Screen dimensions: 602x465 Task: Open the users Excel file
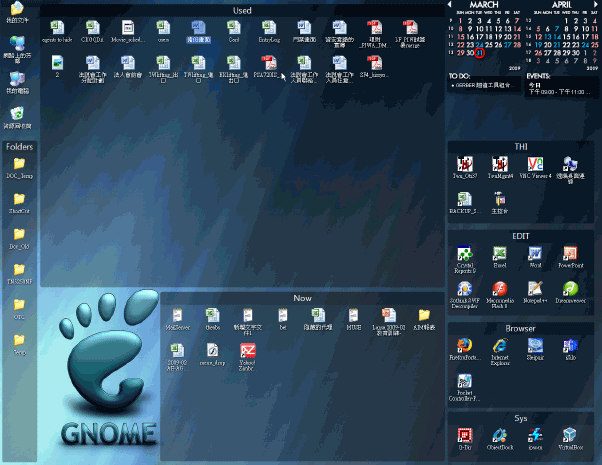point(163,31)
